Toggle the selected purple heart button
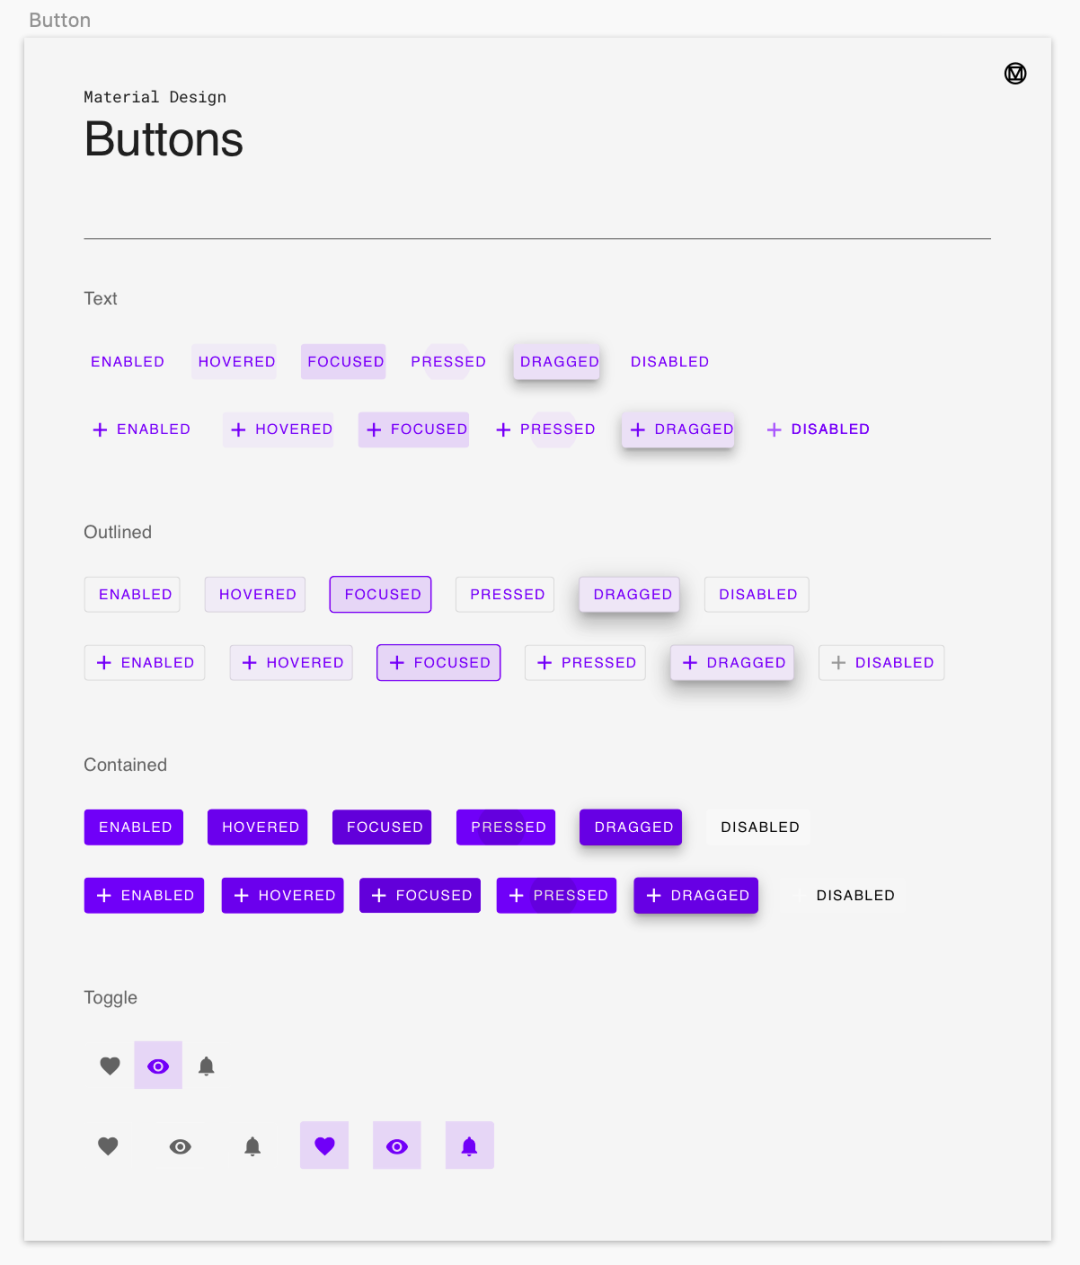 (x=324, y=1145)
